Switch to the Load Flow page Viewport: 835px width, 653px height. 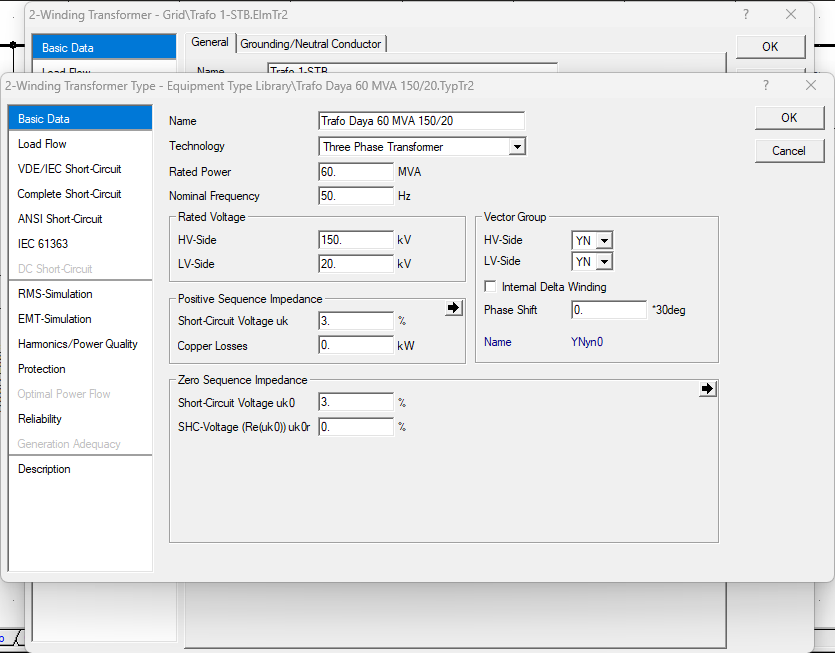(x=42, y=144)
